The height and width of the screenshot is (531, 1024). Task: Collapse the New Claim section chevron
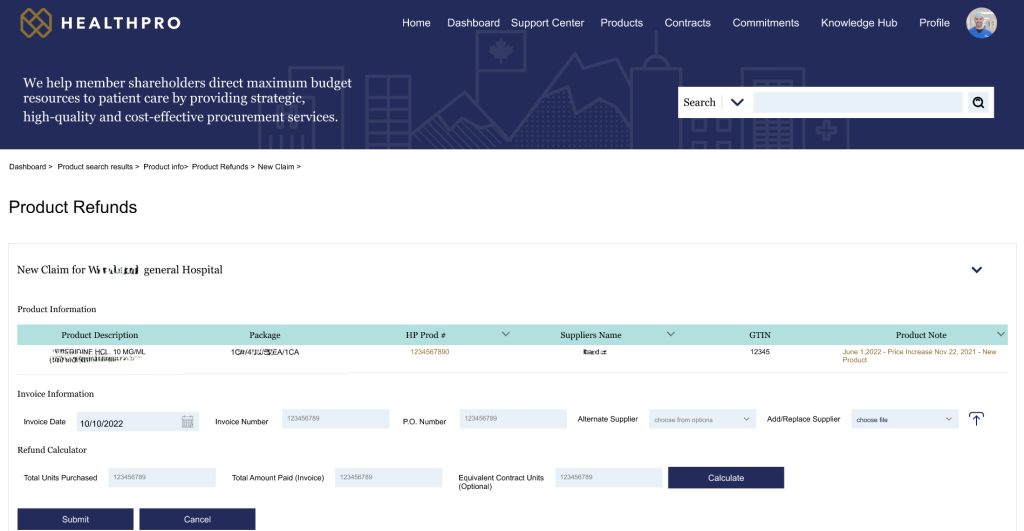click(x=976, y=270)
